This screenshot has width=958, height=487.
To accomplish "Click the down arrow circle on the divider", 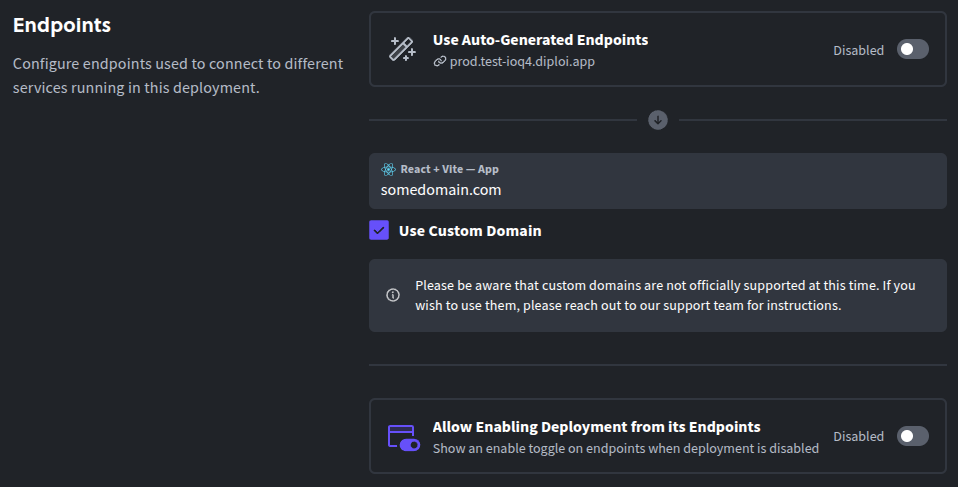I will tap(657, 120).
